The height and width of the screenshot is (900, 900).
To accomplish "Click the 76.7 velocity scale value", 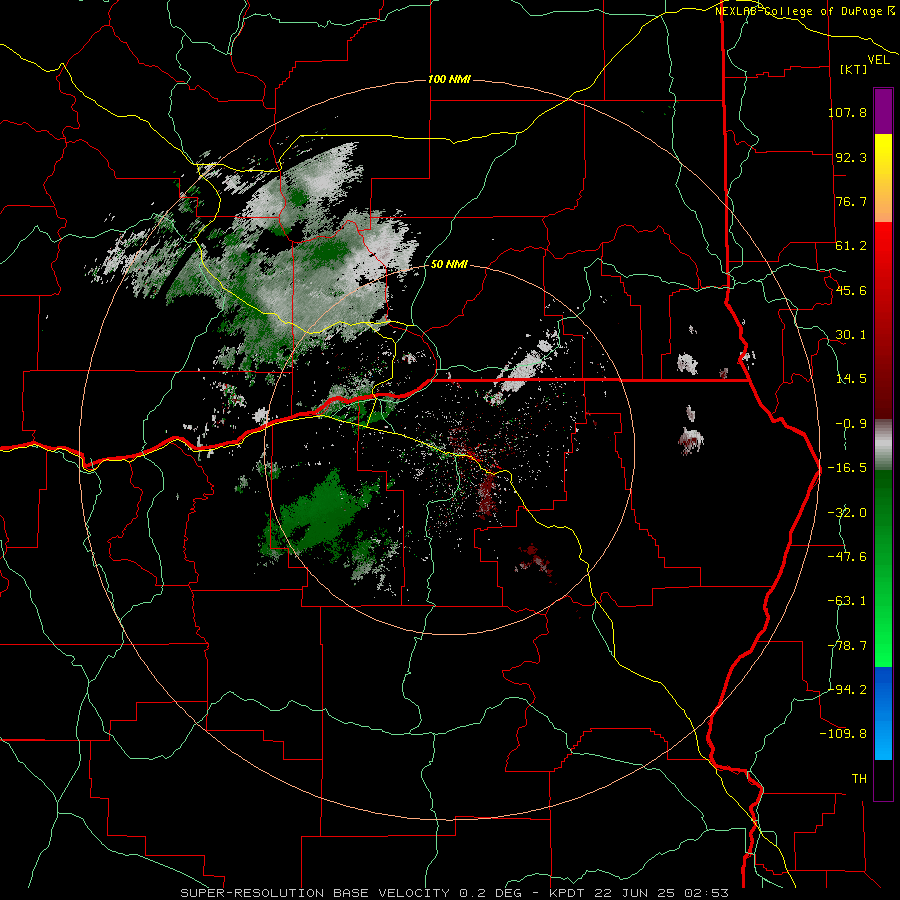I will [x=851, y=201].
